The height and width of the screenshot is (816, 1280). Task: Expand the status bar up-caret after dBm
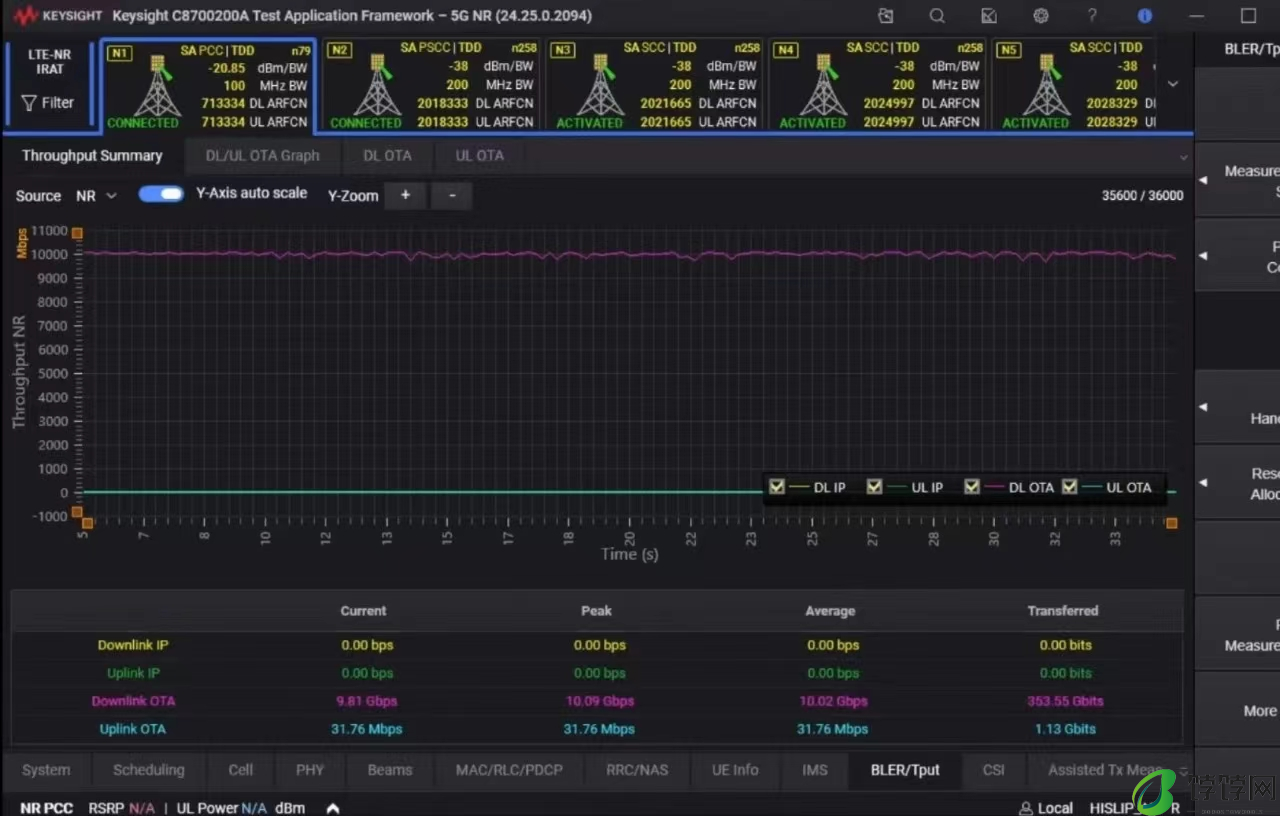pyautogui.click(x=333, y=808)
